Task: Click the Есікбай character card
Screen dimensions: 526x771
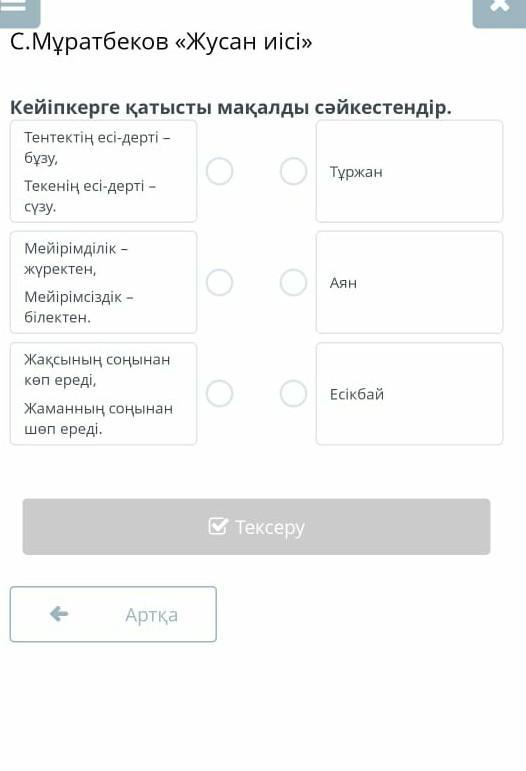Action: coord(409,394)
